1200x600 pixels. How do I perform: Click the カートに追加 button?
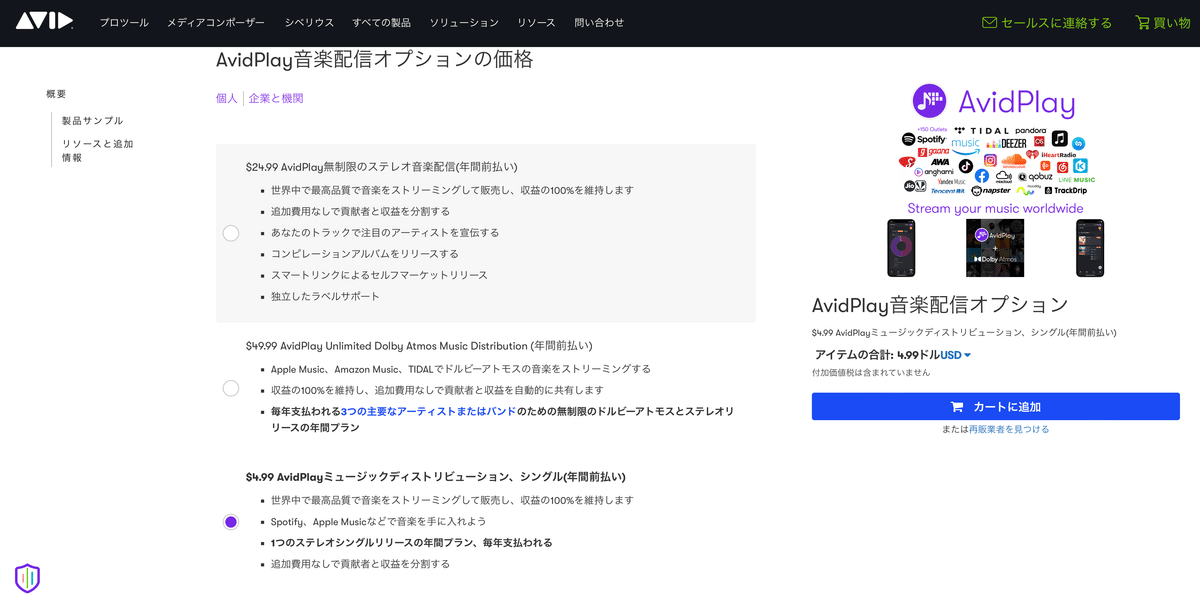click(996, 406)
